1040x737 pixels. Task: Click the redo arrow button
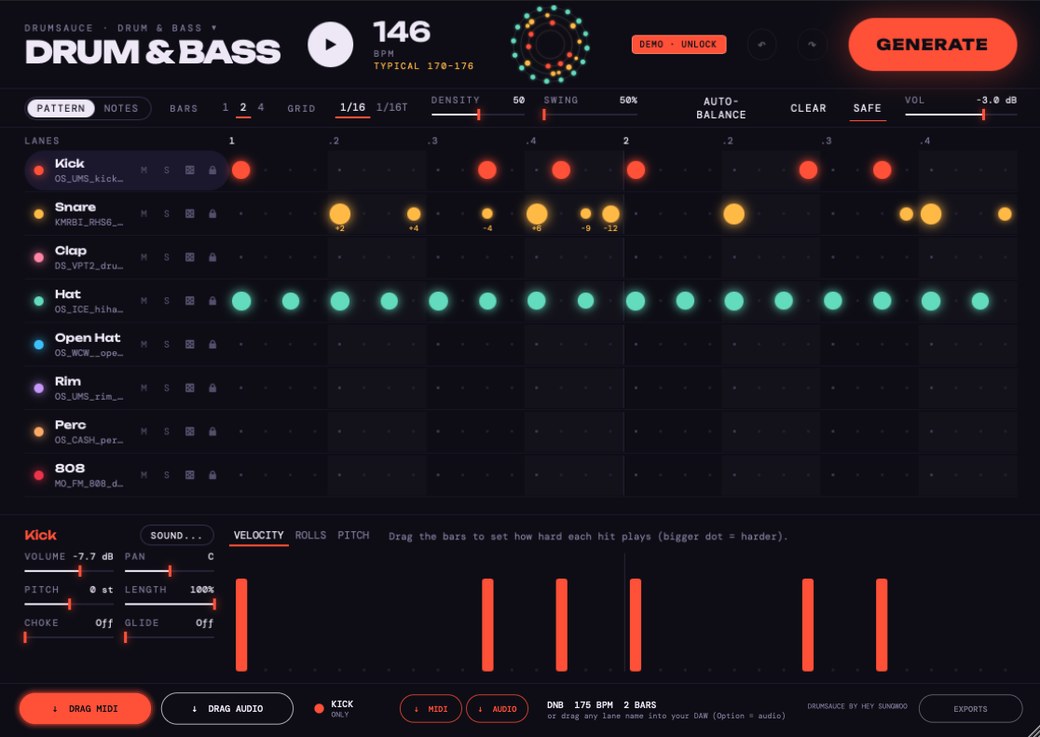coord(812,44)
